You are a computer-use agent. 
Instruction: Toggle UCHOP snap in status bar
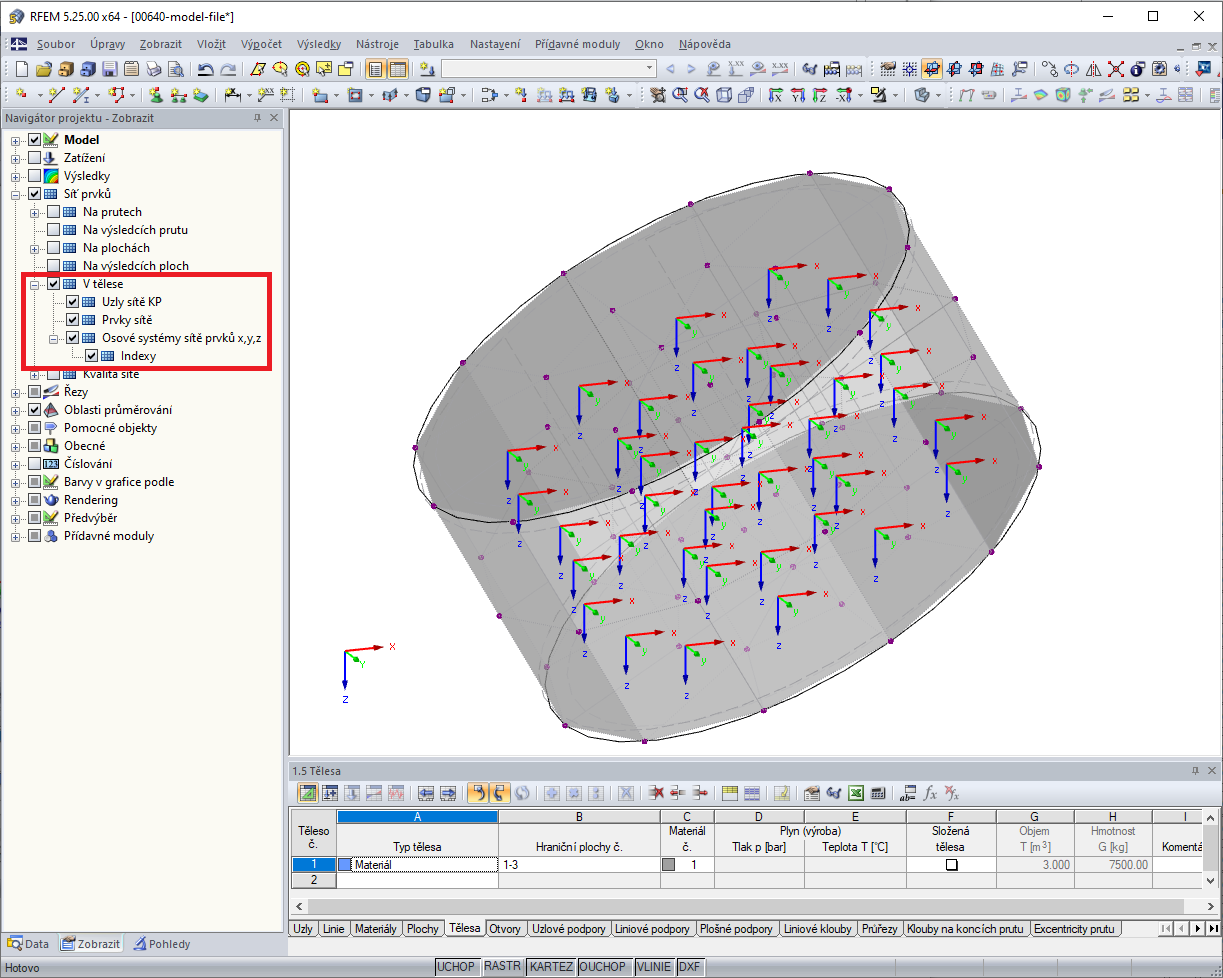[x=457, y=967]
